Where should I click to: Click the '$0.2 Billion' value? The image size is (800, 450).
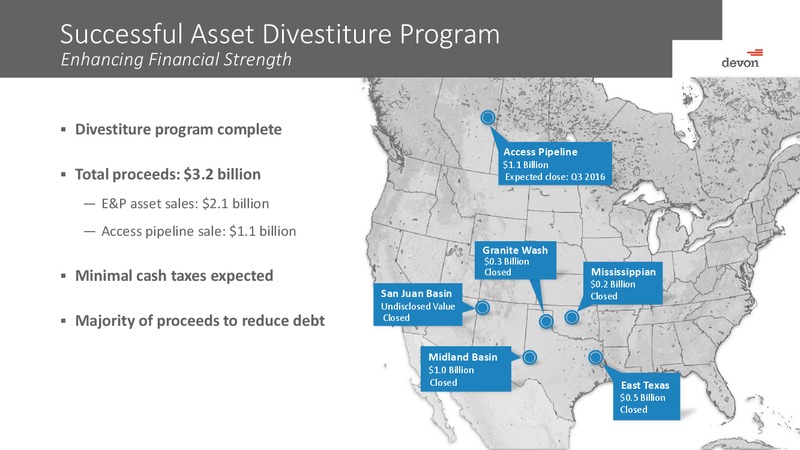point(613,284)
